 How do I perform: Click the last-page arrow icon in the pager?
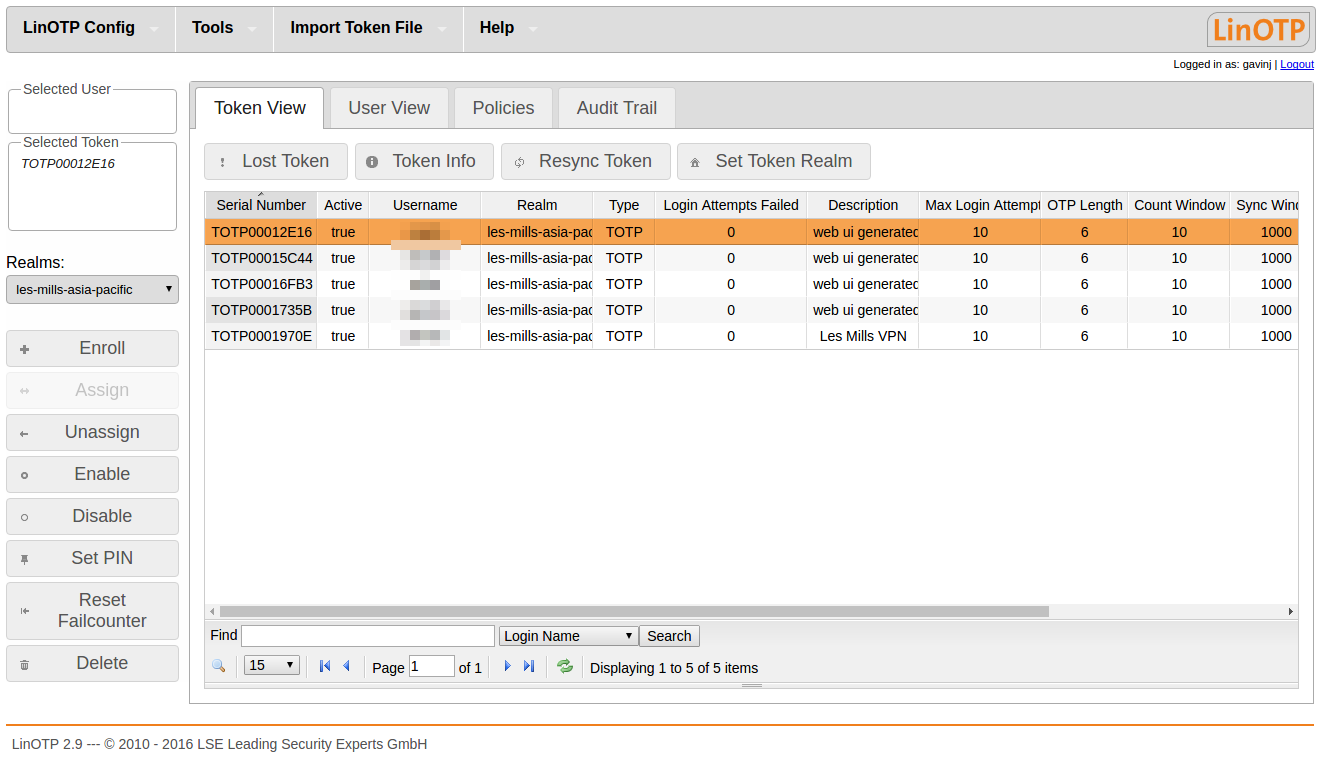pos(529,665)
